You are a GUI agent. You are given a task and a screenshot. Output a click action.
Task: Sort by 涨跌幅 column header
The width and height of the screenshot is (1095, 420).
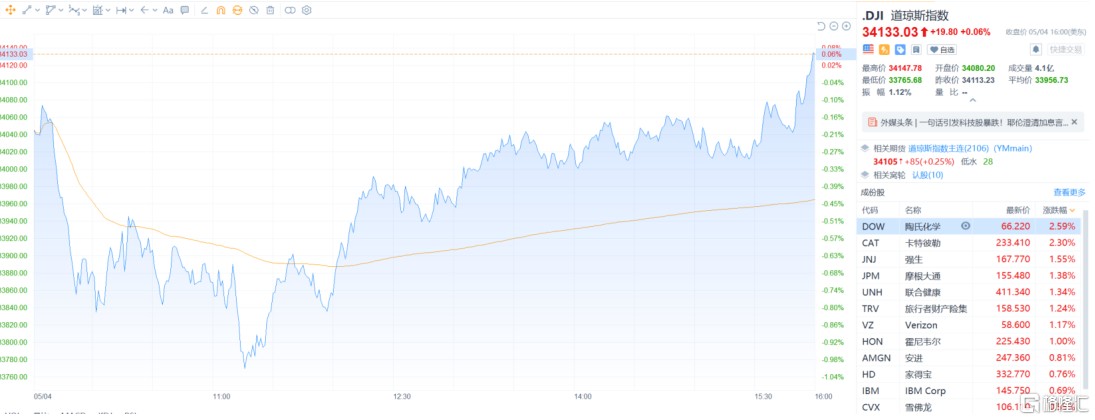pyautogui.click(x=1058, y=210)
